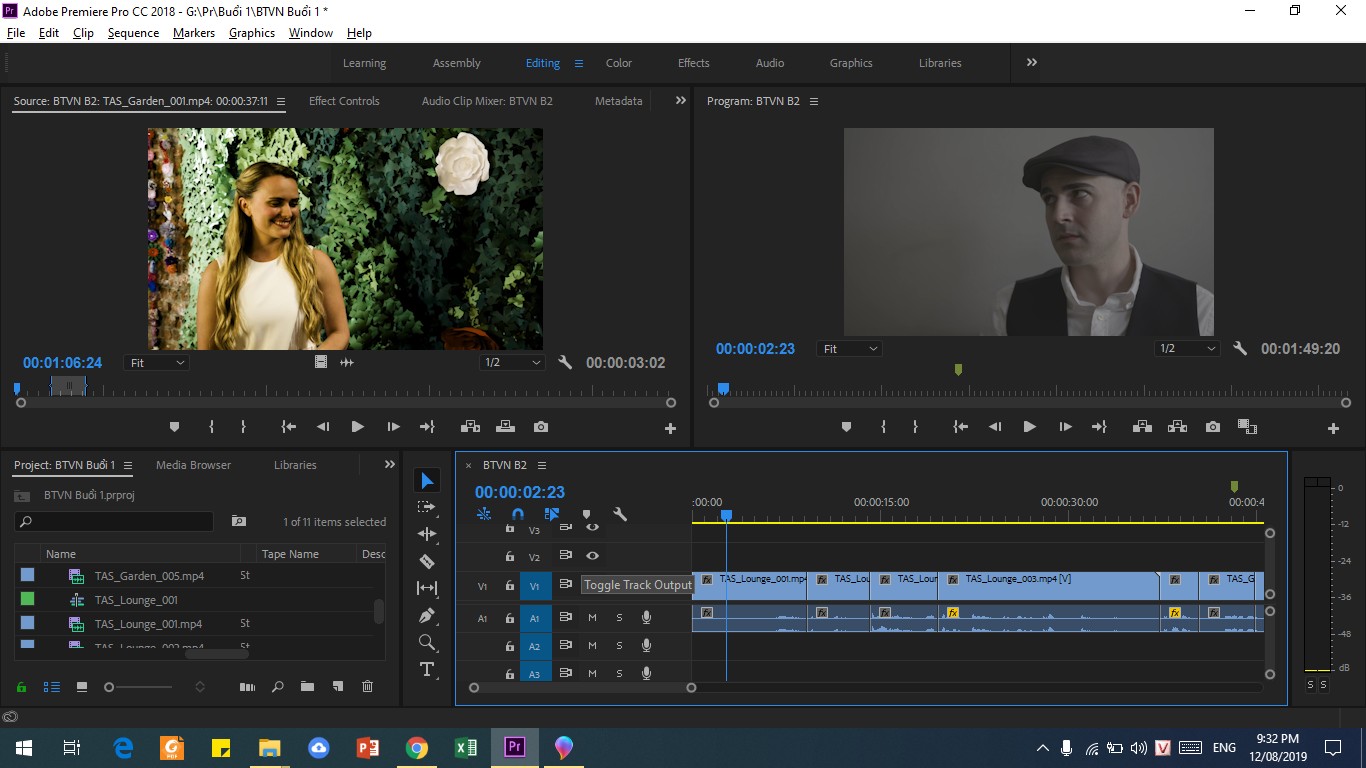1366x768 pixels.
Task: Mute audio track A1
Action: pos(592,618)
